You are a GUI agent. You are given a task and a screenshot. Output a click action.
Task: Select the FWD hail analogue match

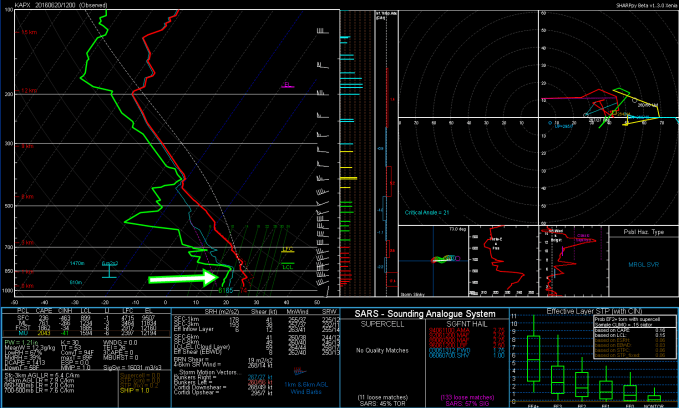pos(467,350)
